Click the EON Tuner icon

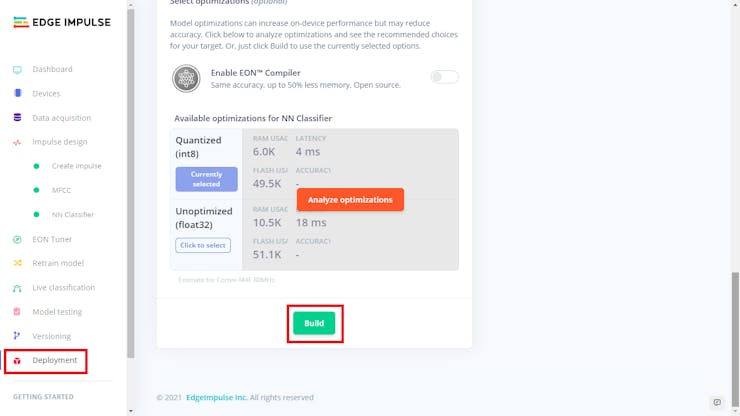17,239
